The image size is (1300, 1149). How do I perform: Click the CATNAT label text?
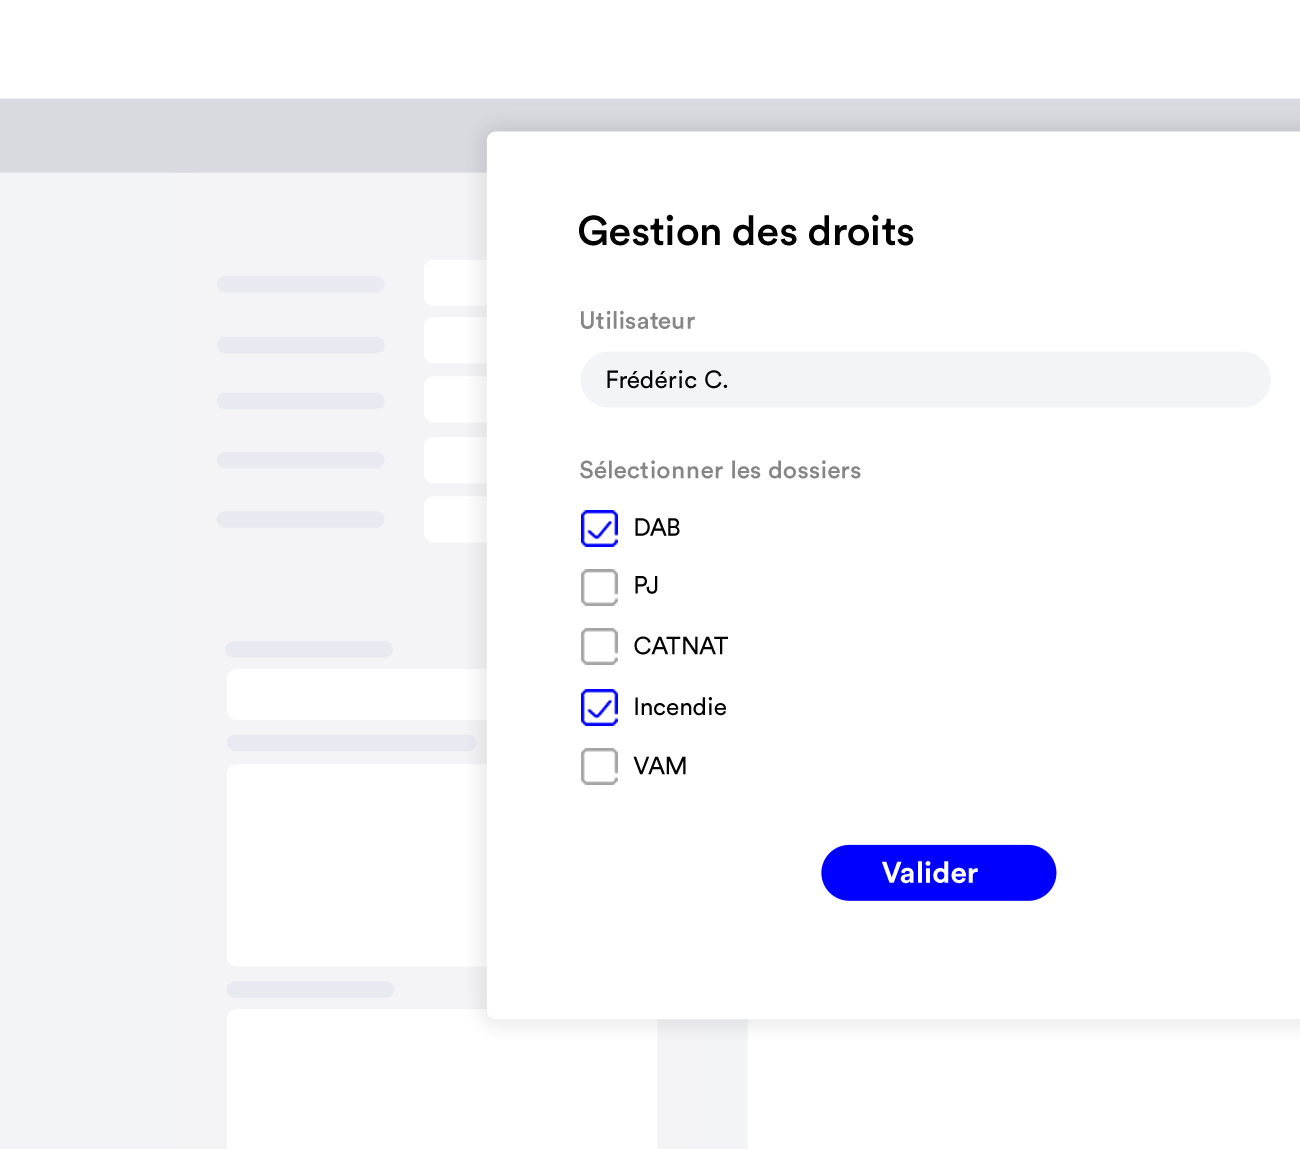(x=680, y=646)
